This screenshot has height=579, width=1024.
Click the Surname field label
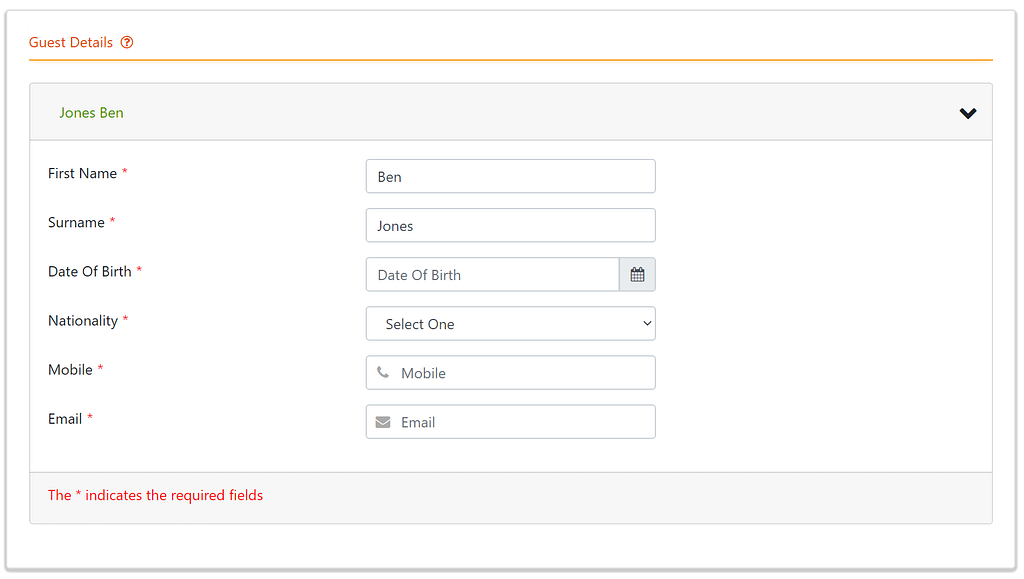[x=76, y=223]
